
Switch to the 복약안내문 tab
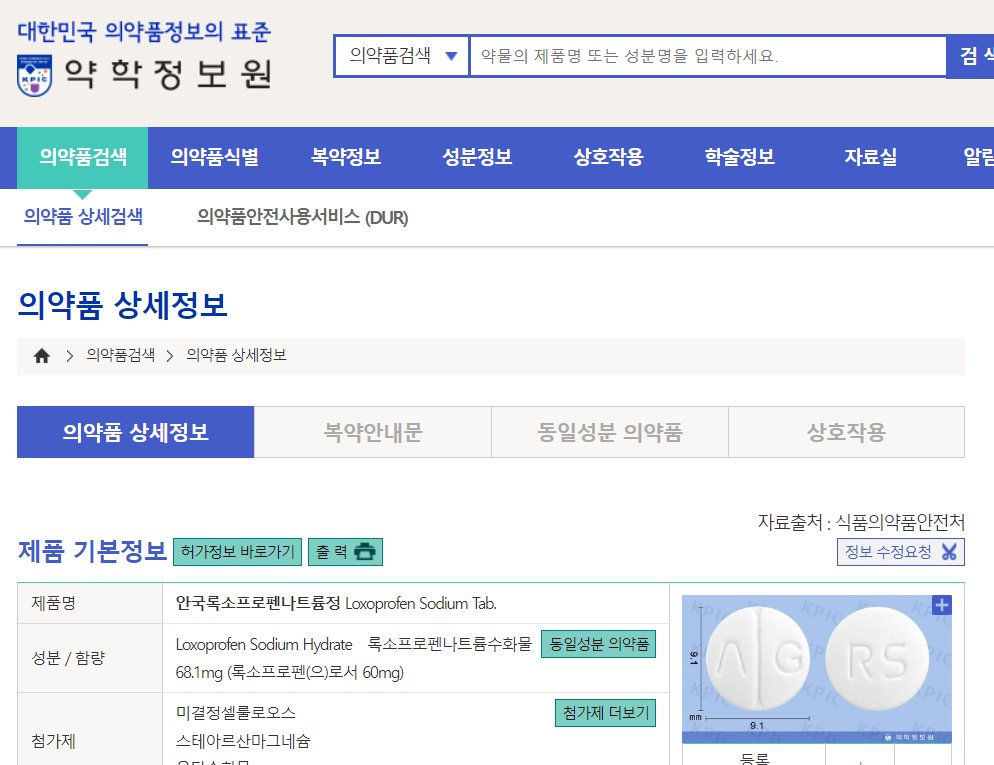point(372,432)
